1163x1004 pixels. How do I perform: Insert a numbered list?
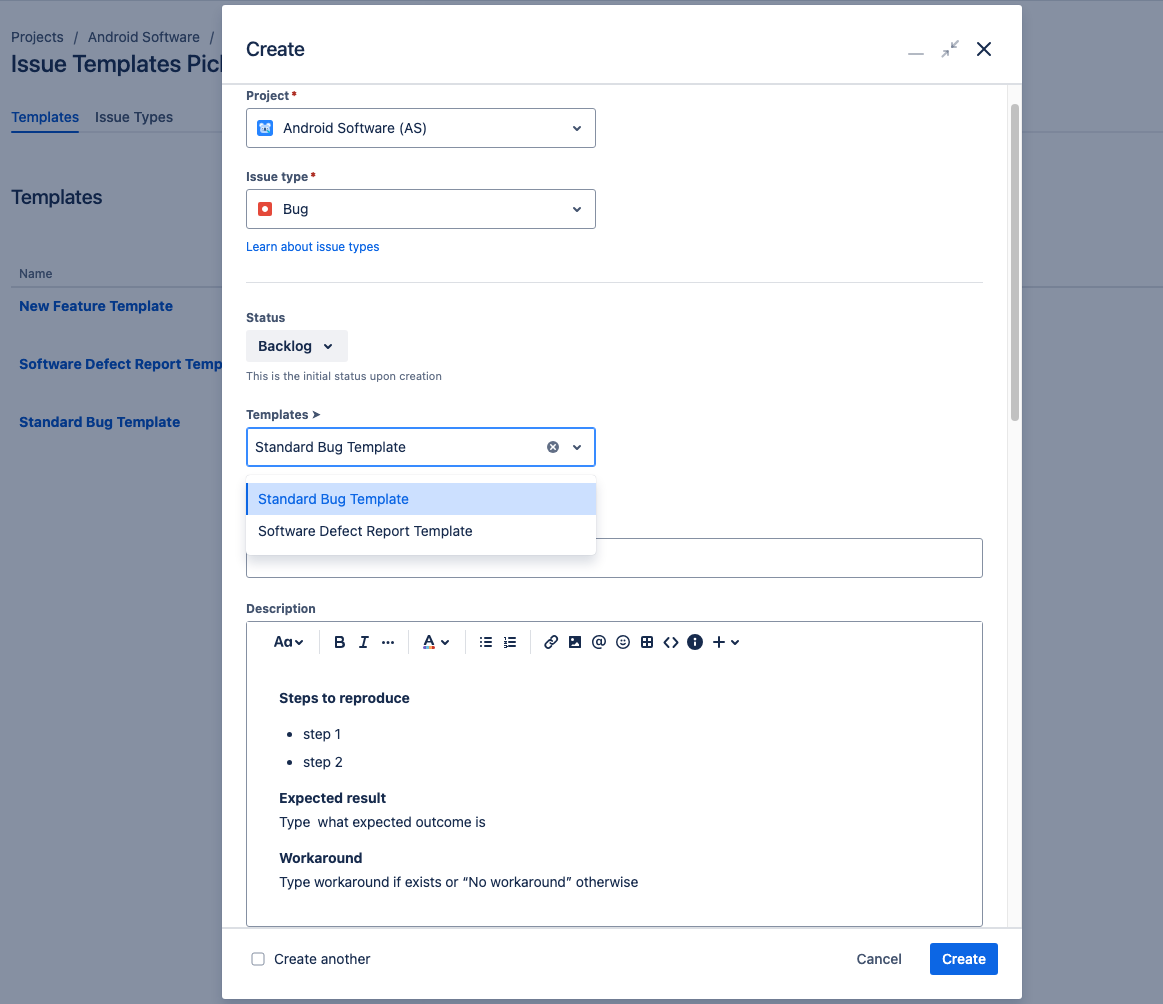click(x=510, y=642)
